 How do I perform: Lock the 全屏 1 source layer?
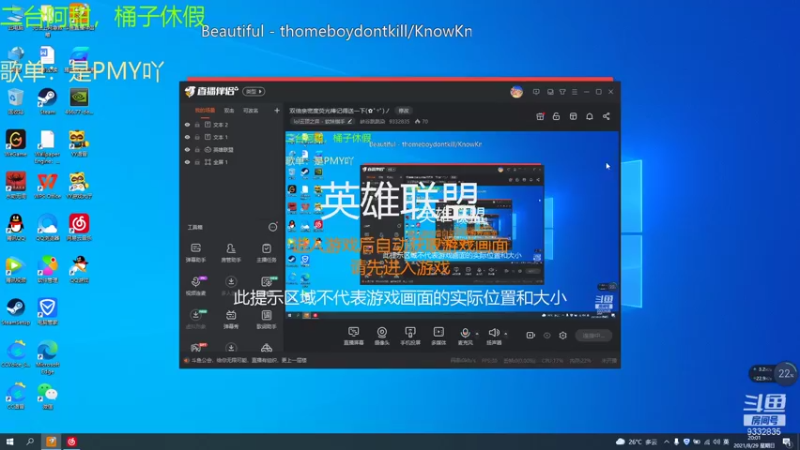click(x=197, y=162)
